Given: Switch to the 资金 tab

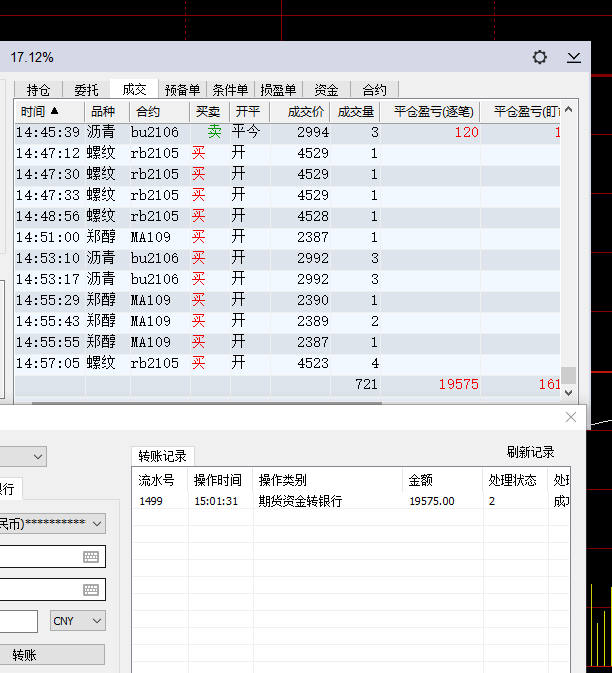Looking at the screenshot, I should tap(327, 90).
